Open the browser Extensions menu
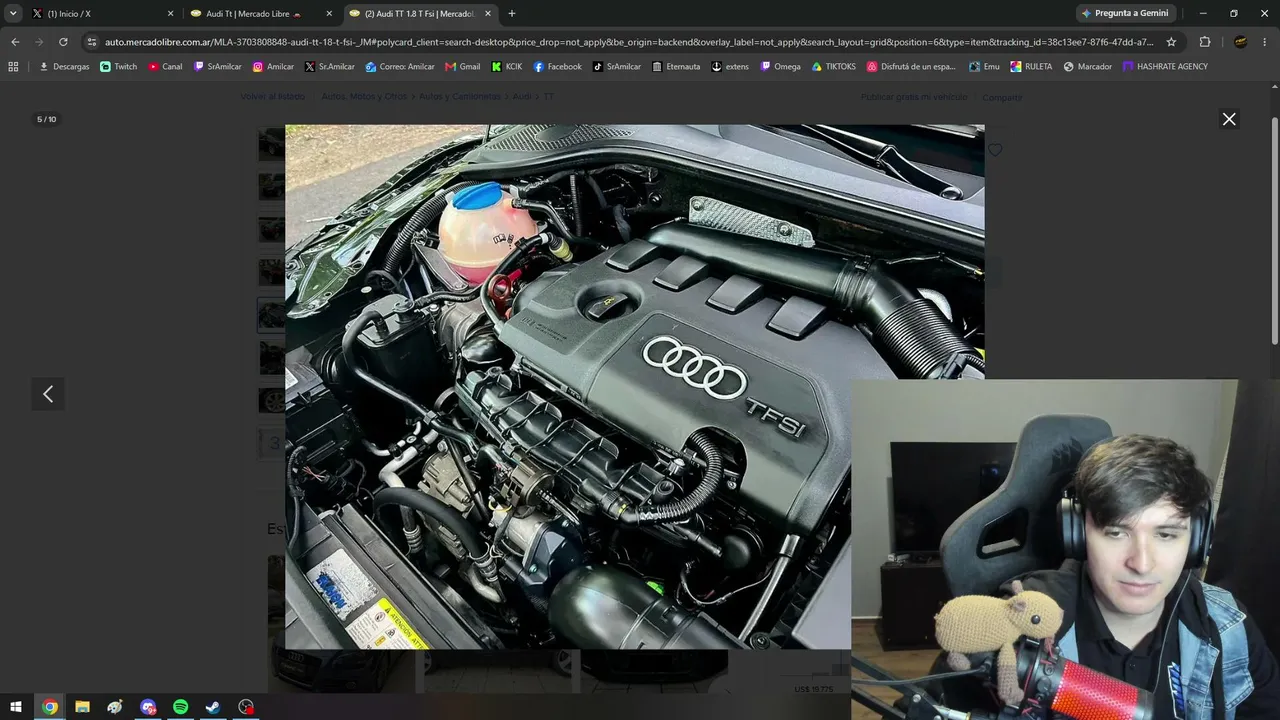Viewport: 1280px width, 720px height. pos(1205,42)
